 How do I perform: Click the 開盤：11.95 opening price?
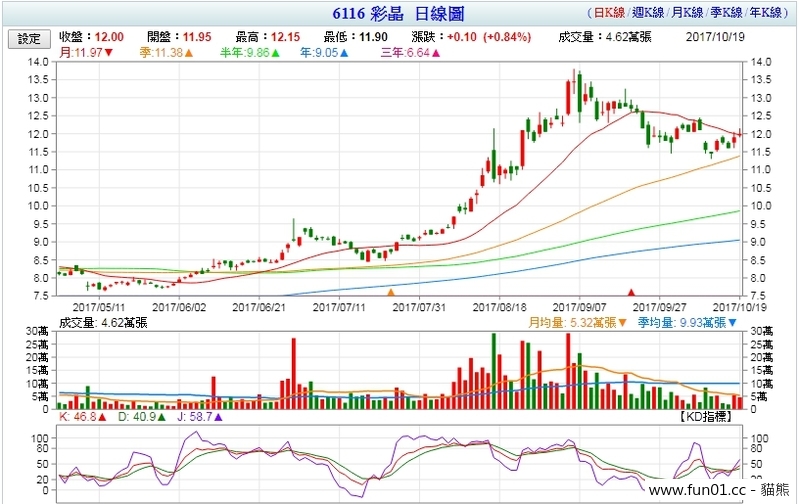point(179,37)
